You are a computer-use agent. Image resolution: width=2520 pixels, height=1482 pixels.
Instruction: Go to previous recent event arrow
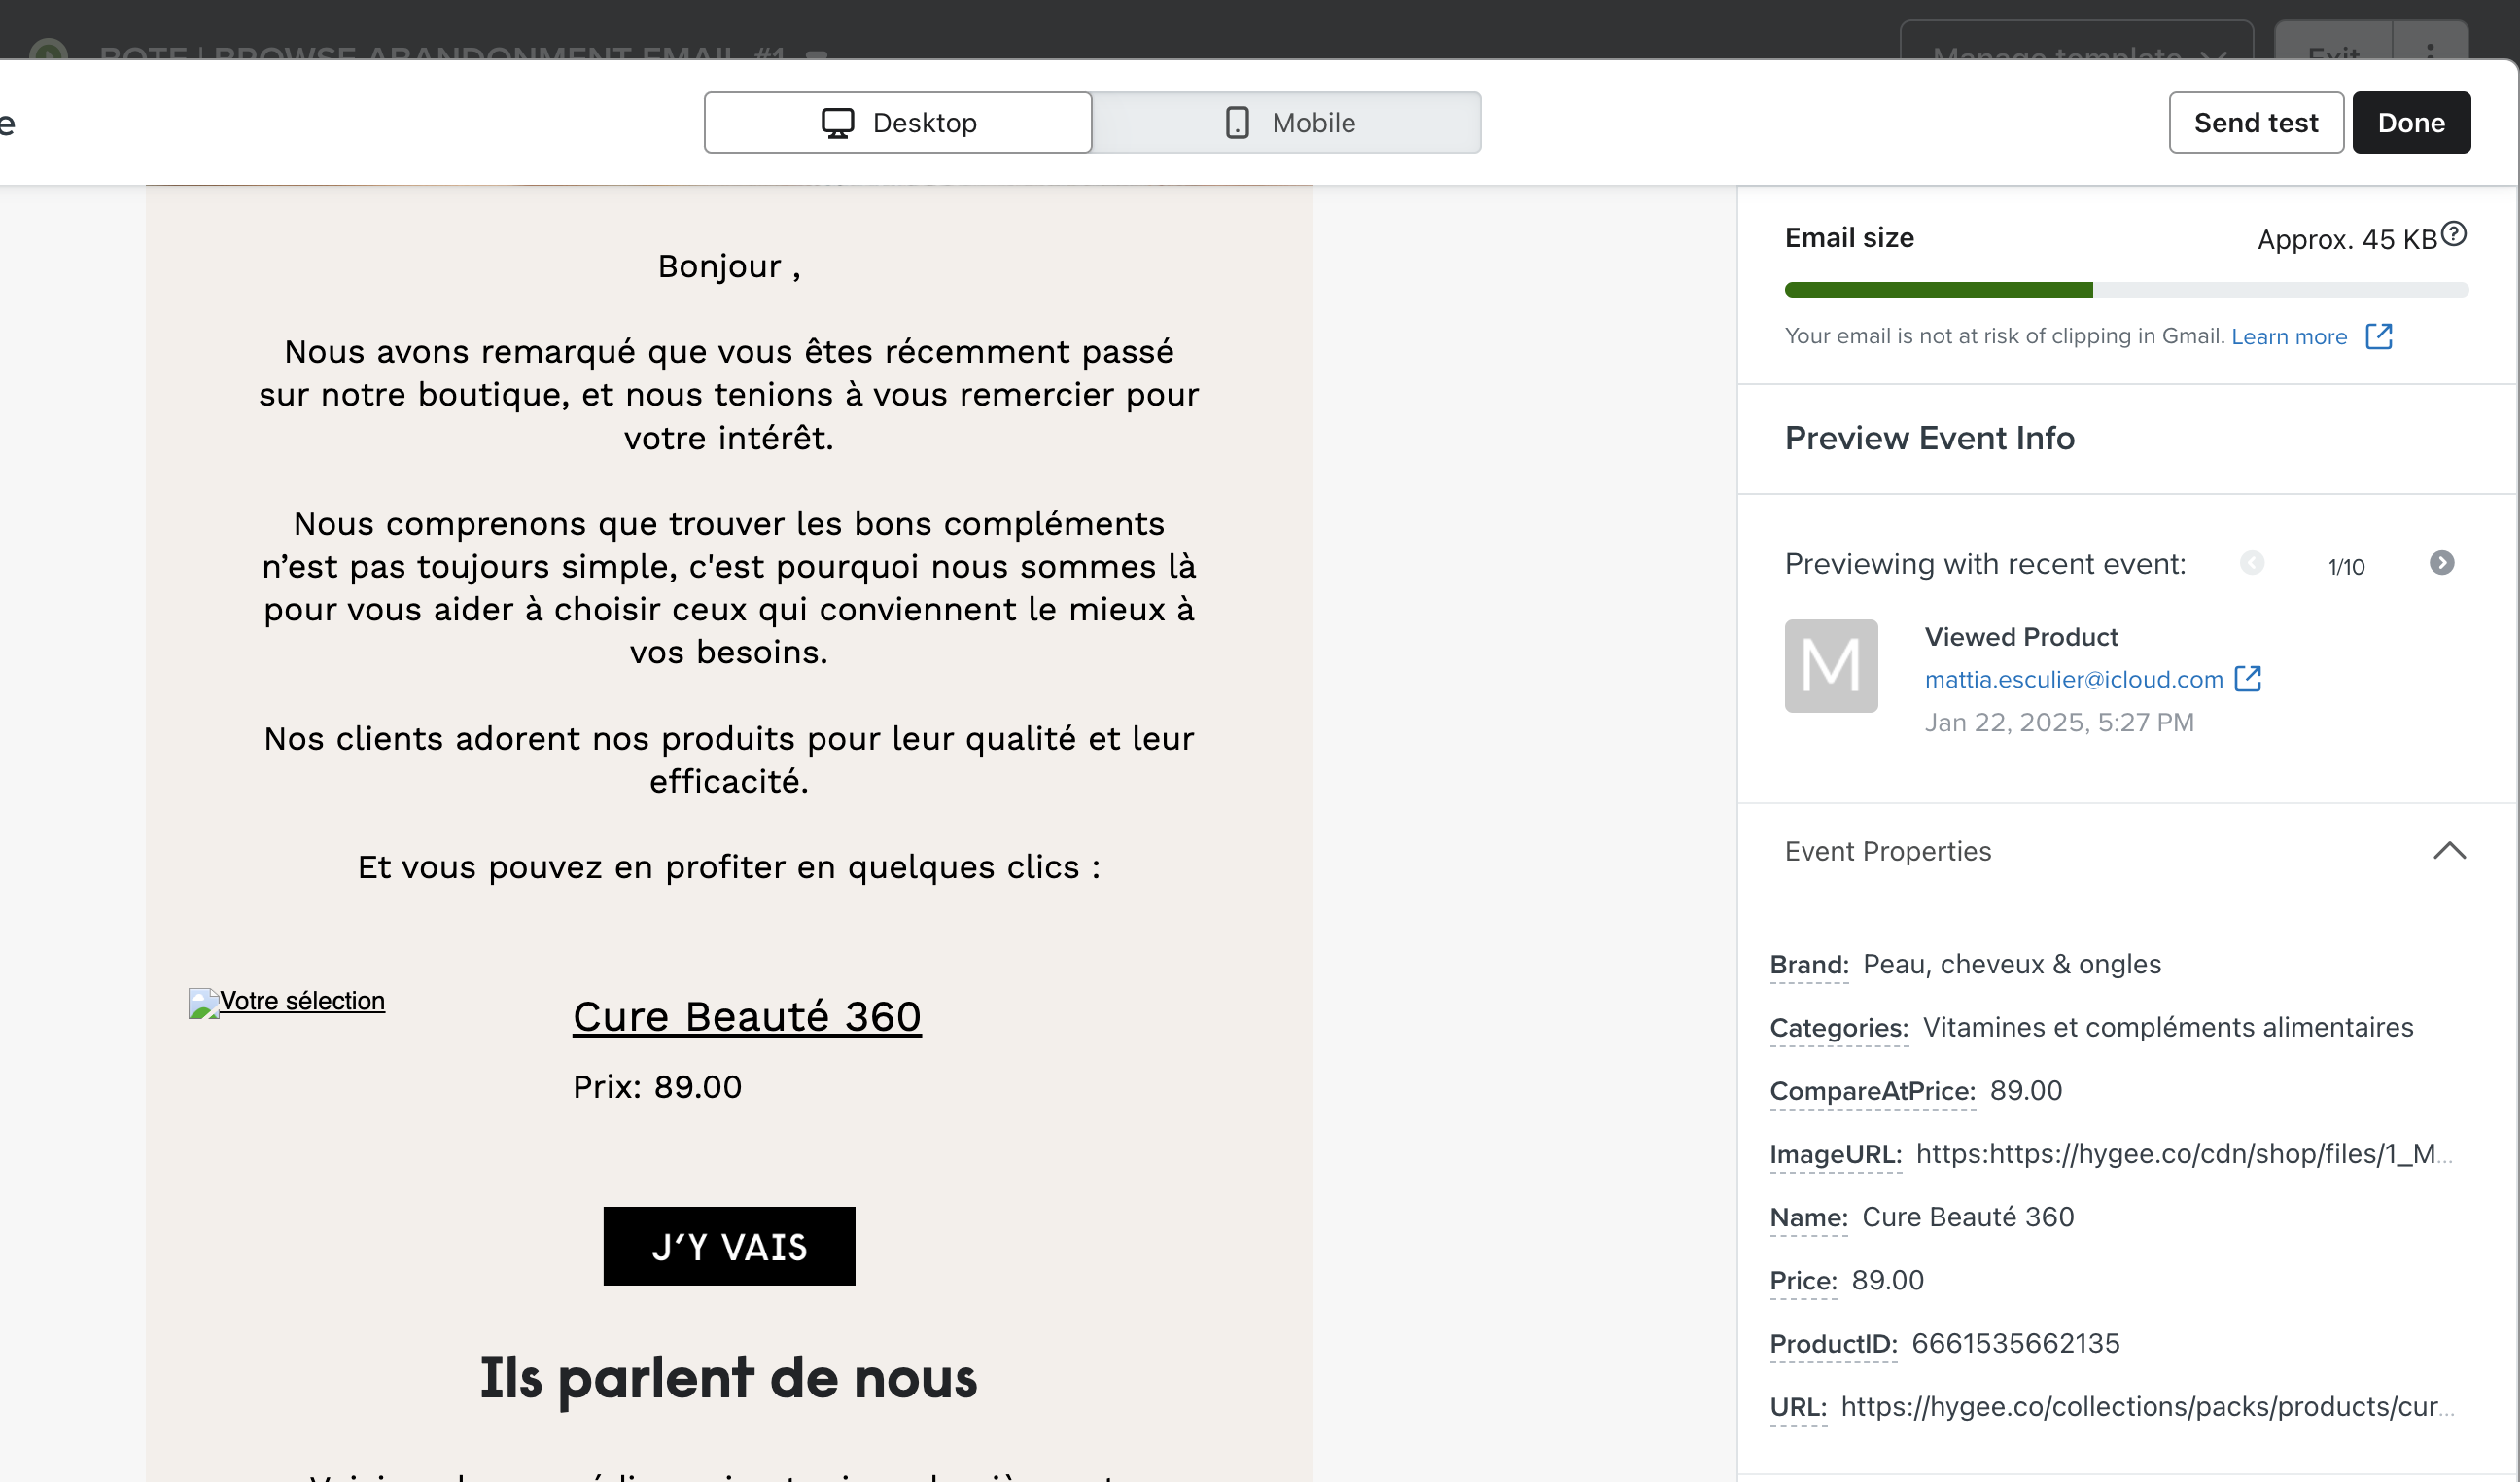coord(2252,563)
